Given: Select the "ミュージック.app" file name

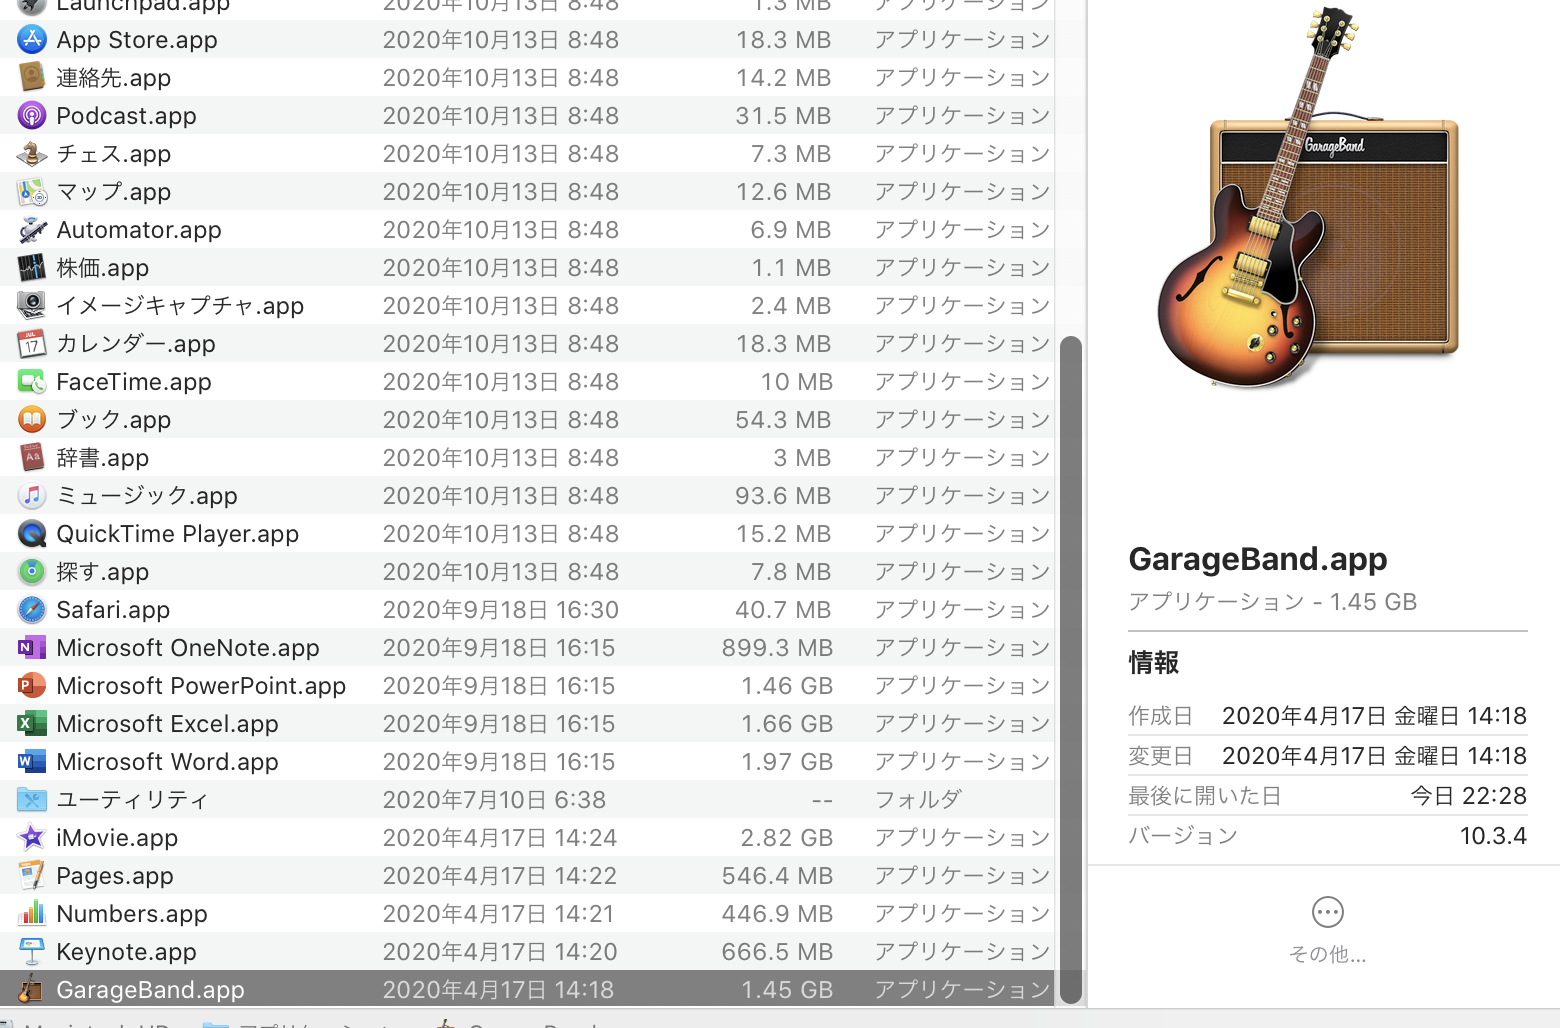Looking at the screenshot, I should point(147,496).
